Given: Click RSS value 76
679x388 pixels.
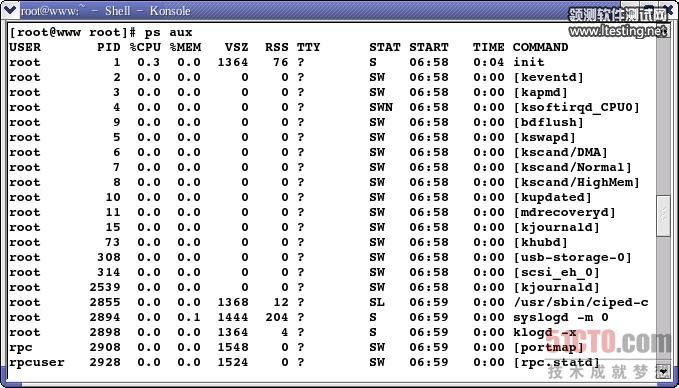Looking at the screenshot, I should [280, 62].
